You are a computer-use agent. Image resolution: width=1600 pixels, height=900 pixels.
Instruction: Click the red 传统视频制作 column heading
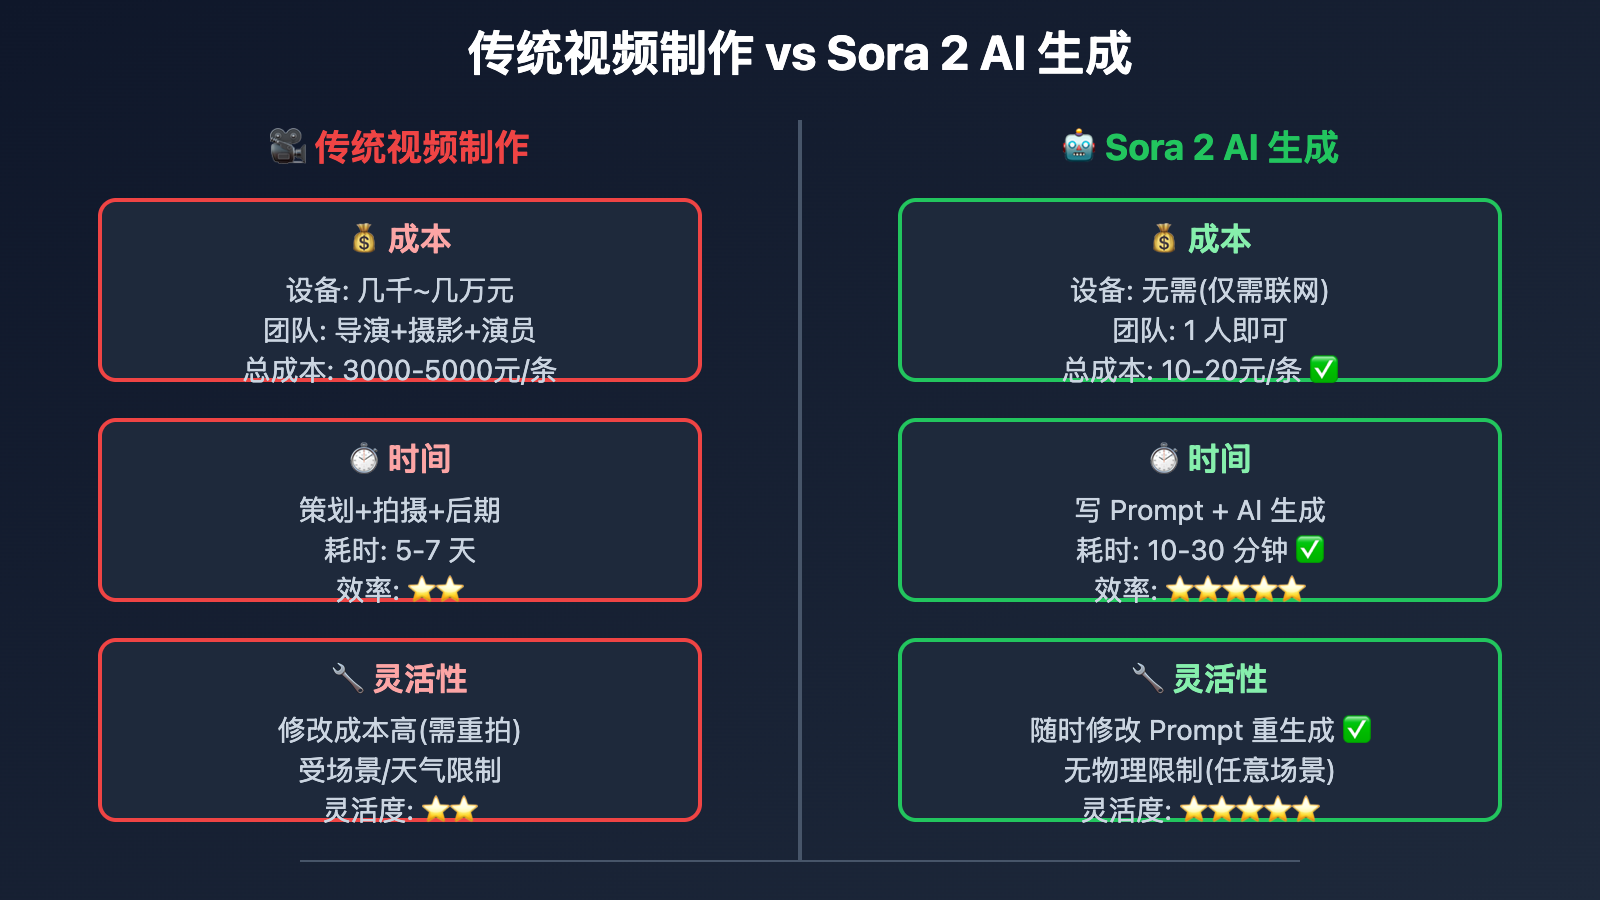[421, 148]
